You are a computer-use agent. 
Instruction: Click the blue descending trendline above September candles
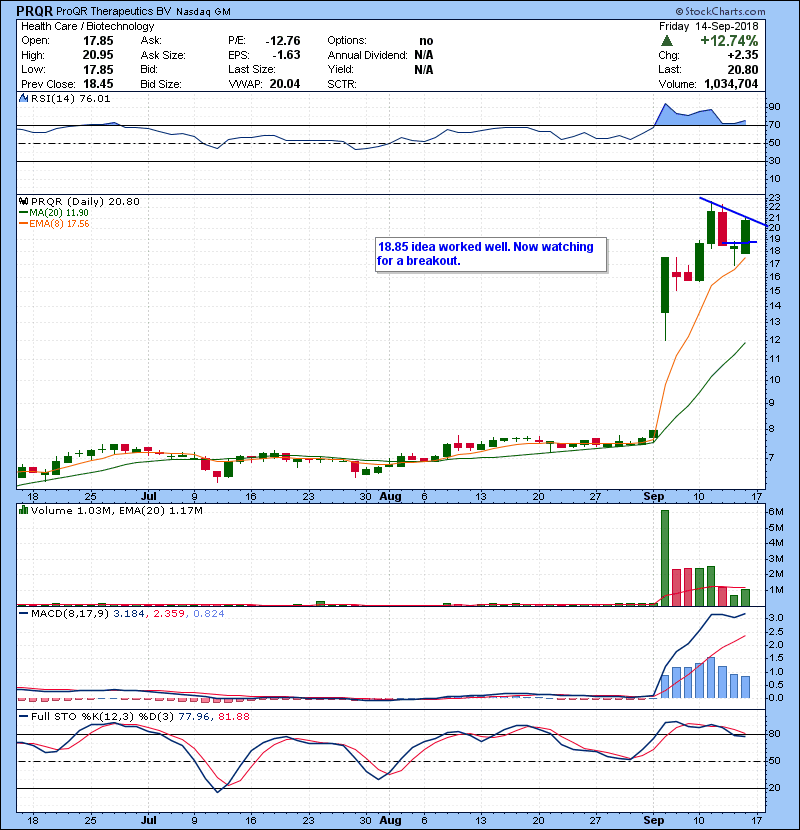tap(734, 212)
